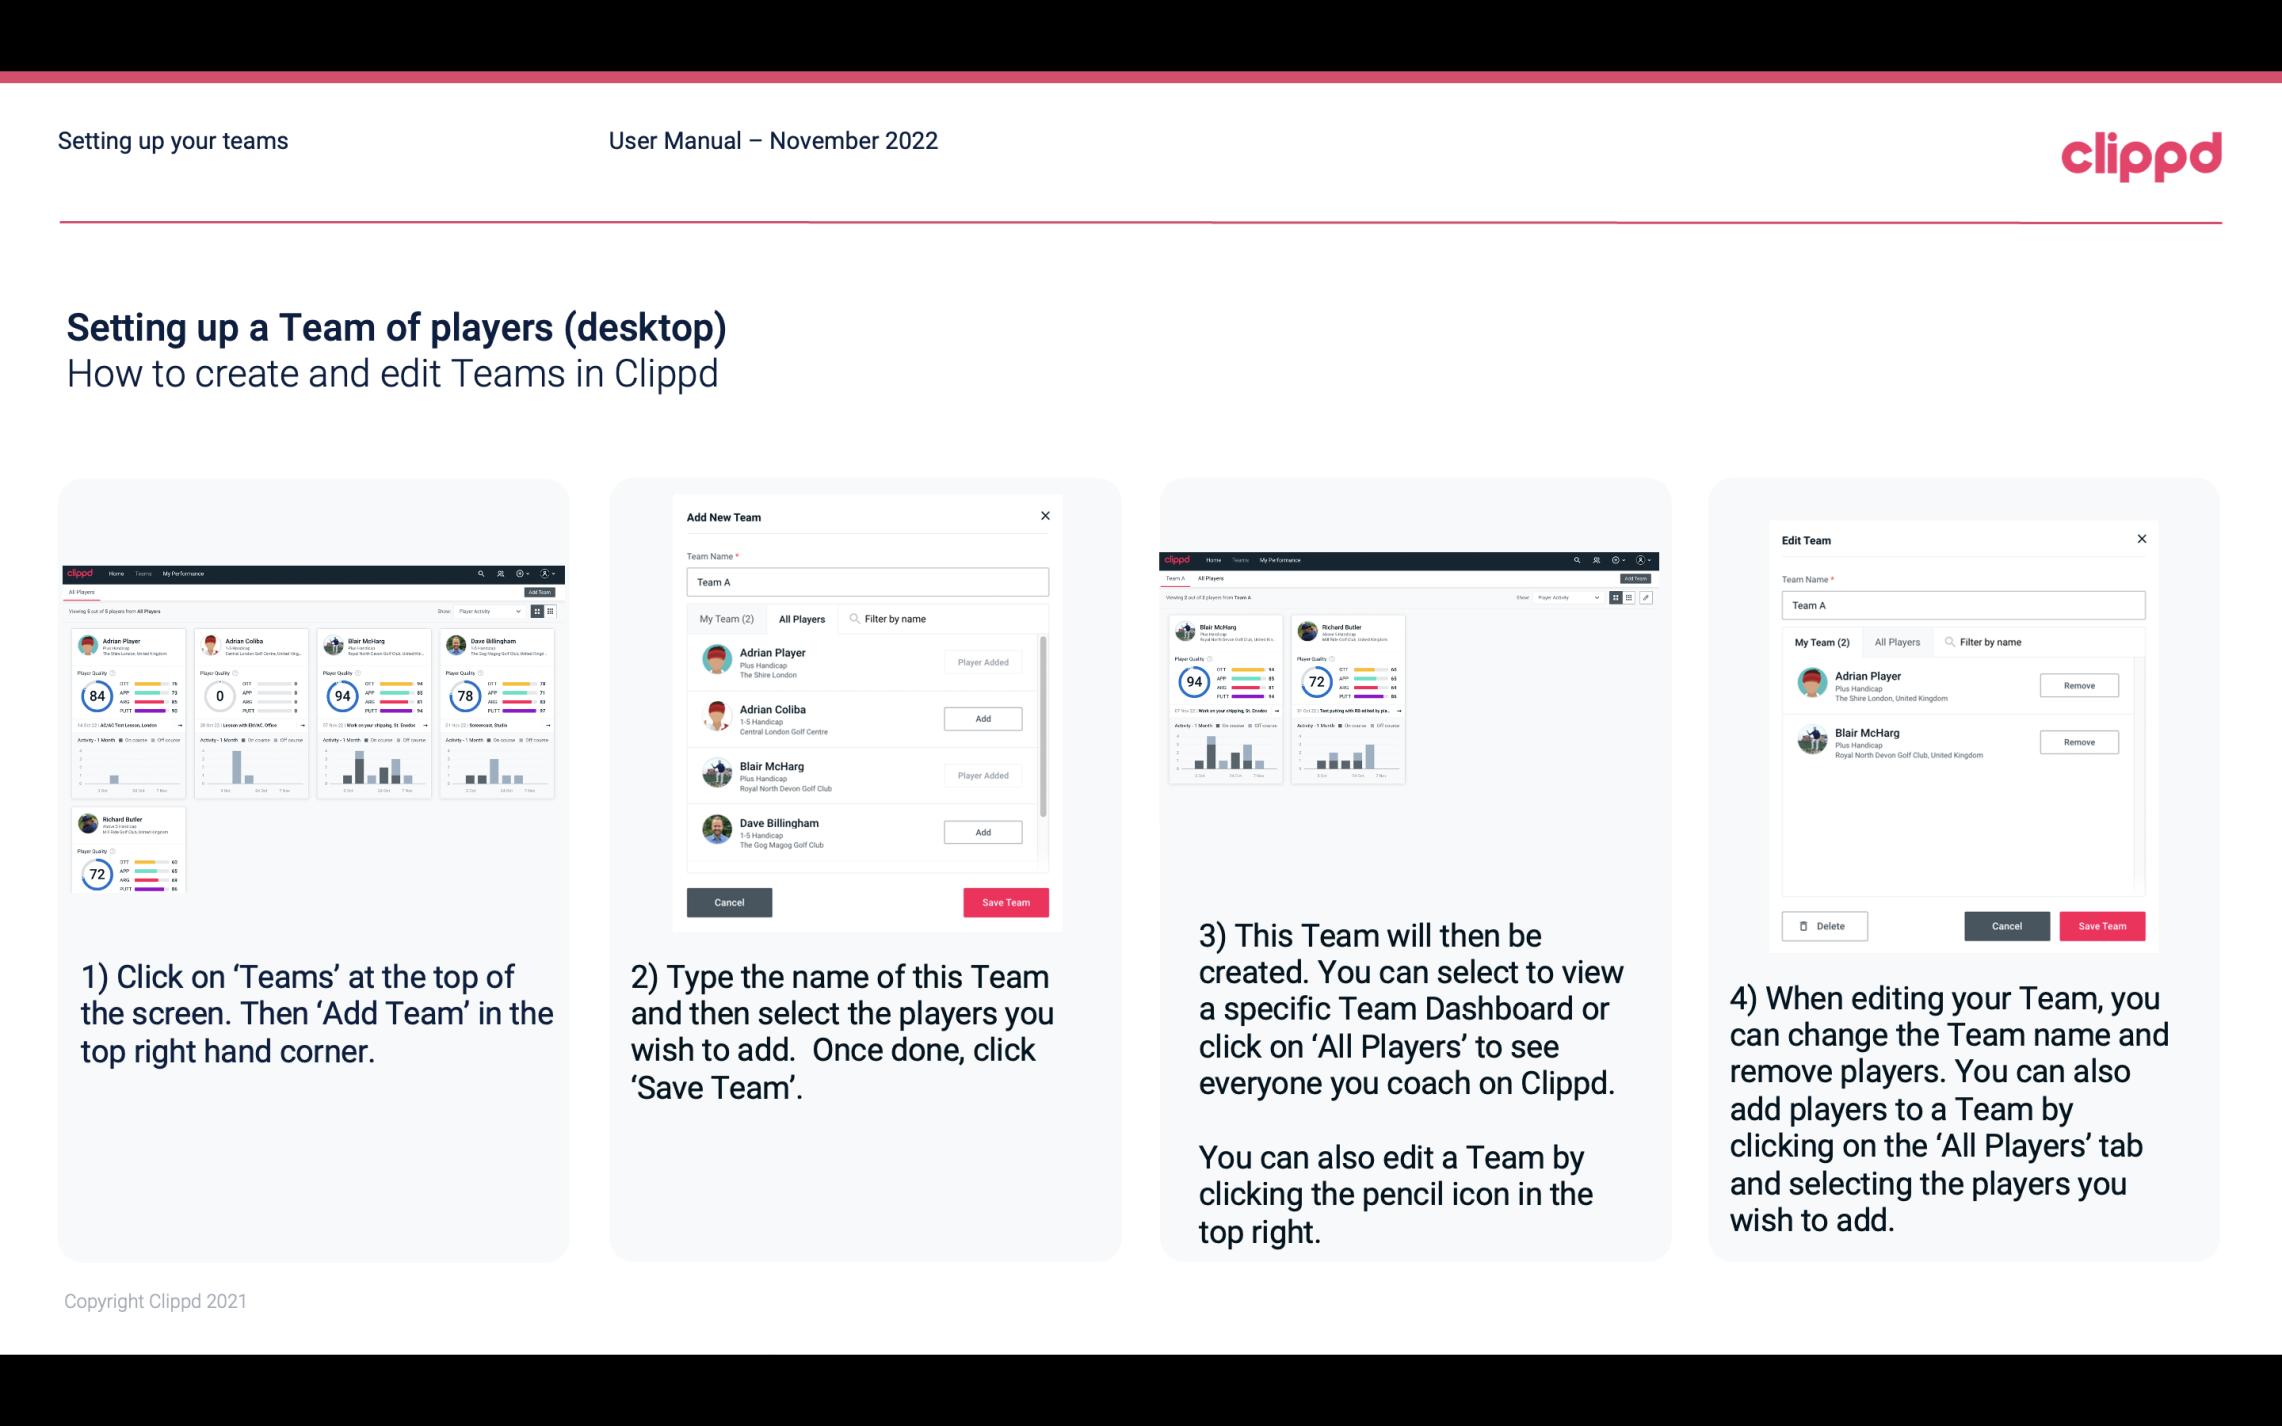Switch to My Team tab in Edit Team

(x=1820, y=641)
